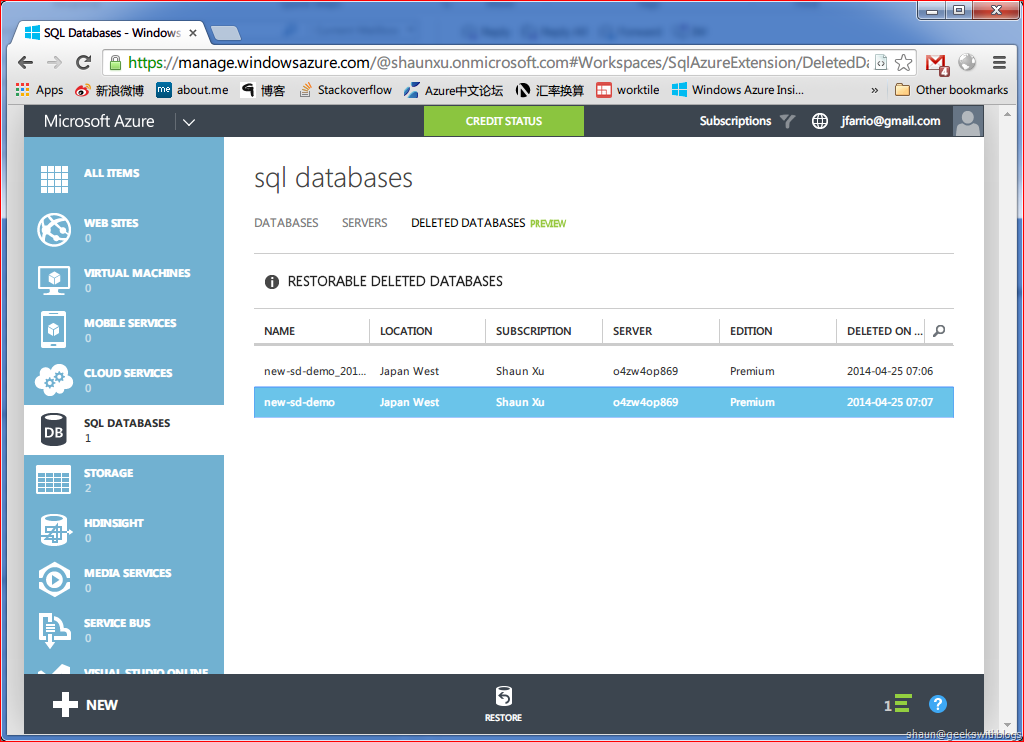This screenshot has width=1024, height=742.
Task: Click the restorable databases info icon
Action: coord(272,282)
